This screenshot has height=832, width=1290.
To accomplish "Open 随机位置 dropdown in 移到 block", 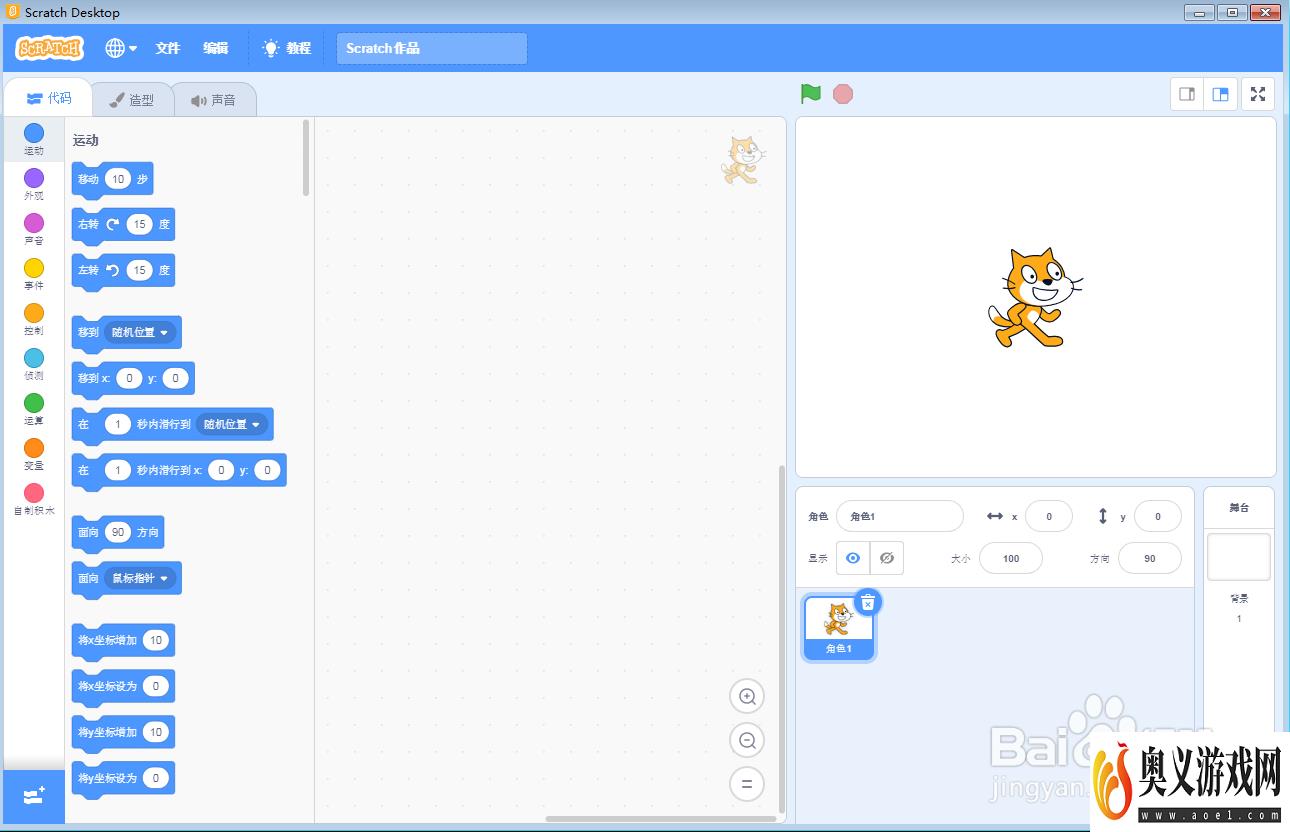I will pyautogui.click(x=141, y=332).
